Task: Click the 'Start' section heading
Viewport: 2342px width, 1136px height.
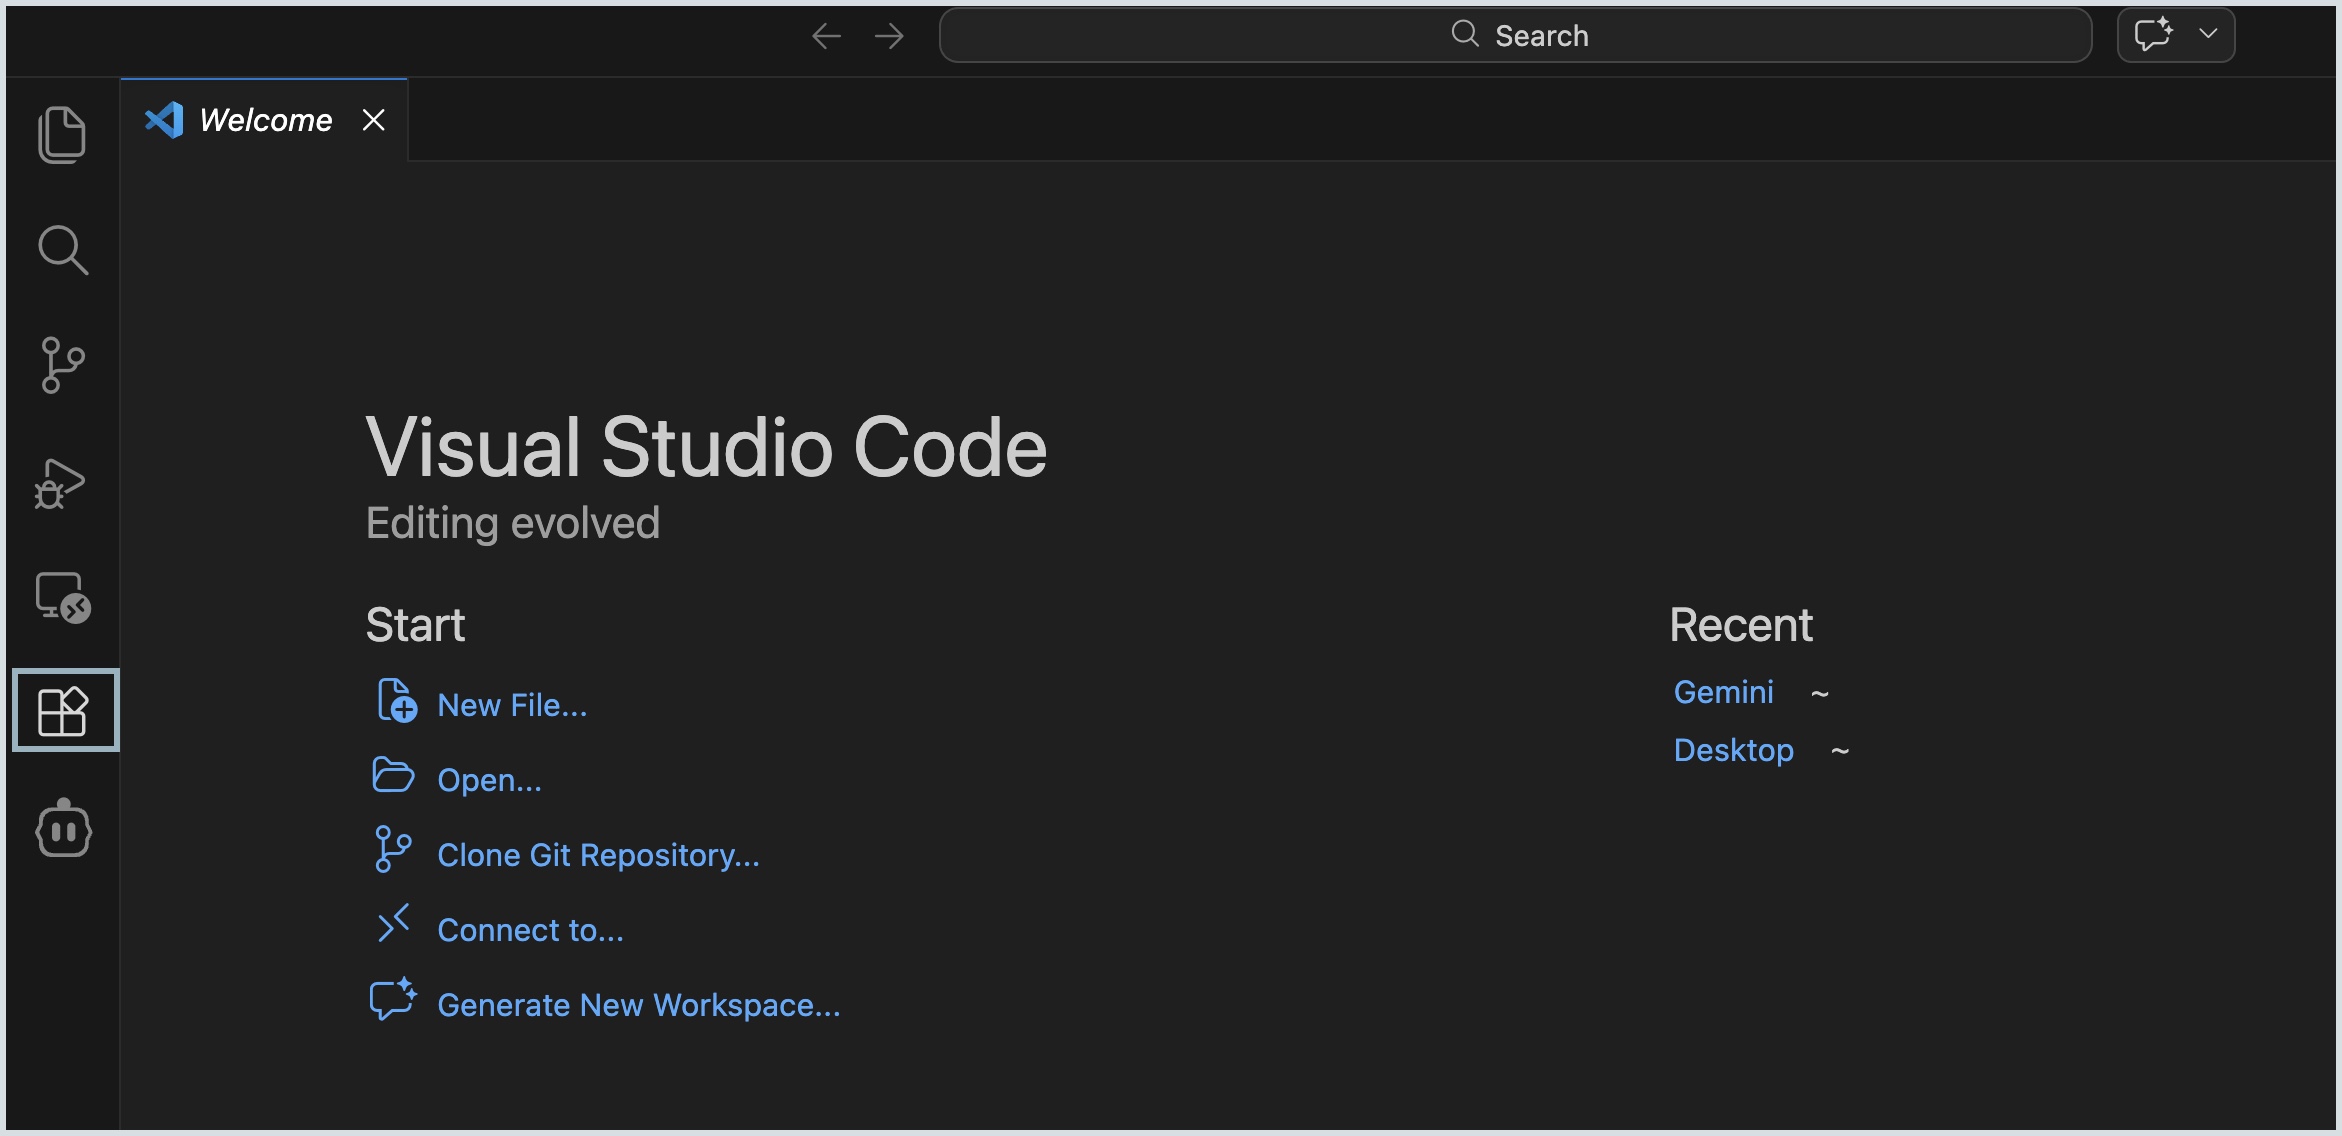Action: coord(415,625)
